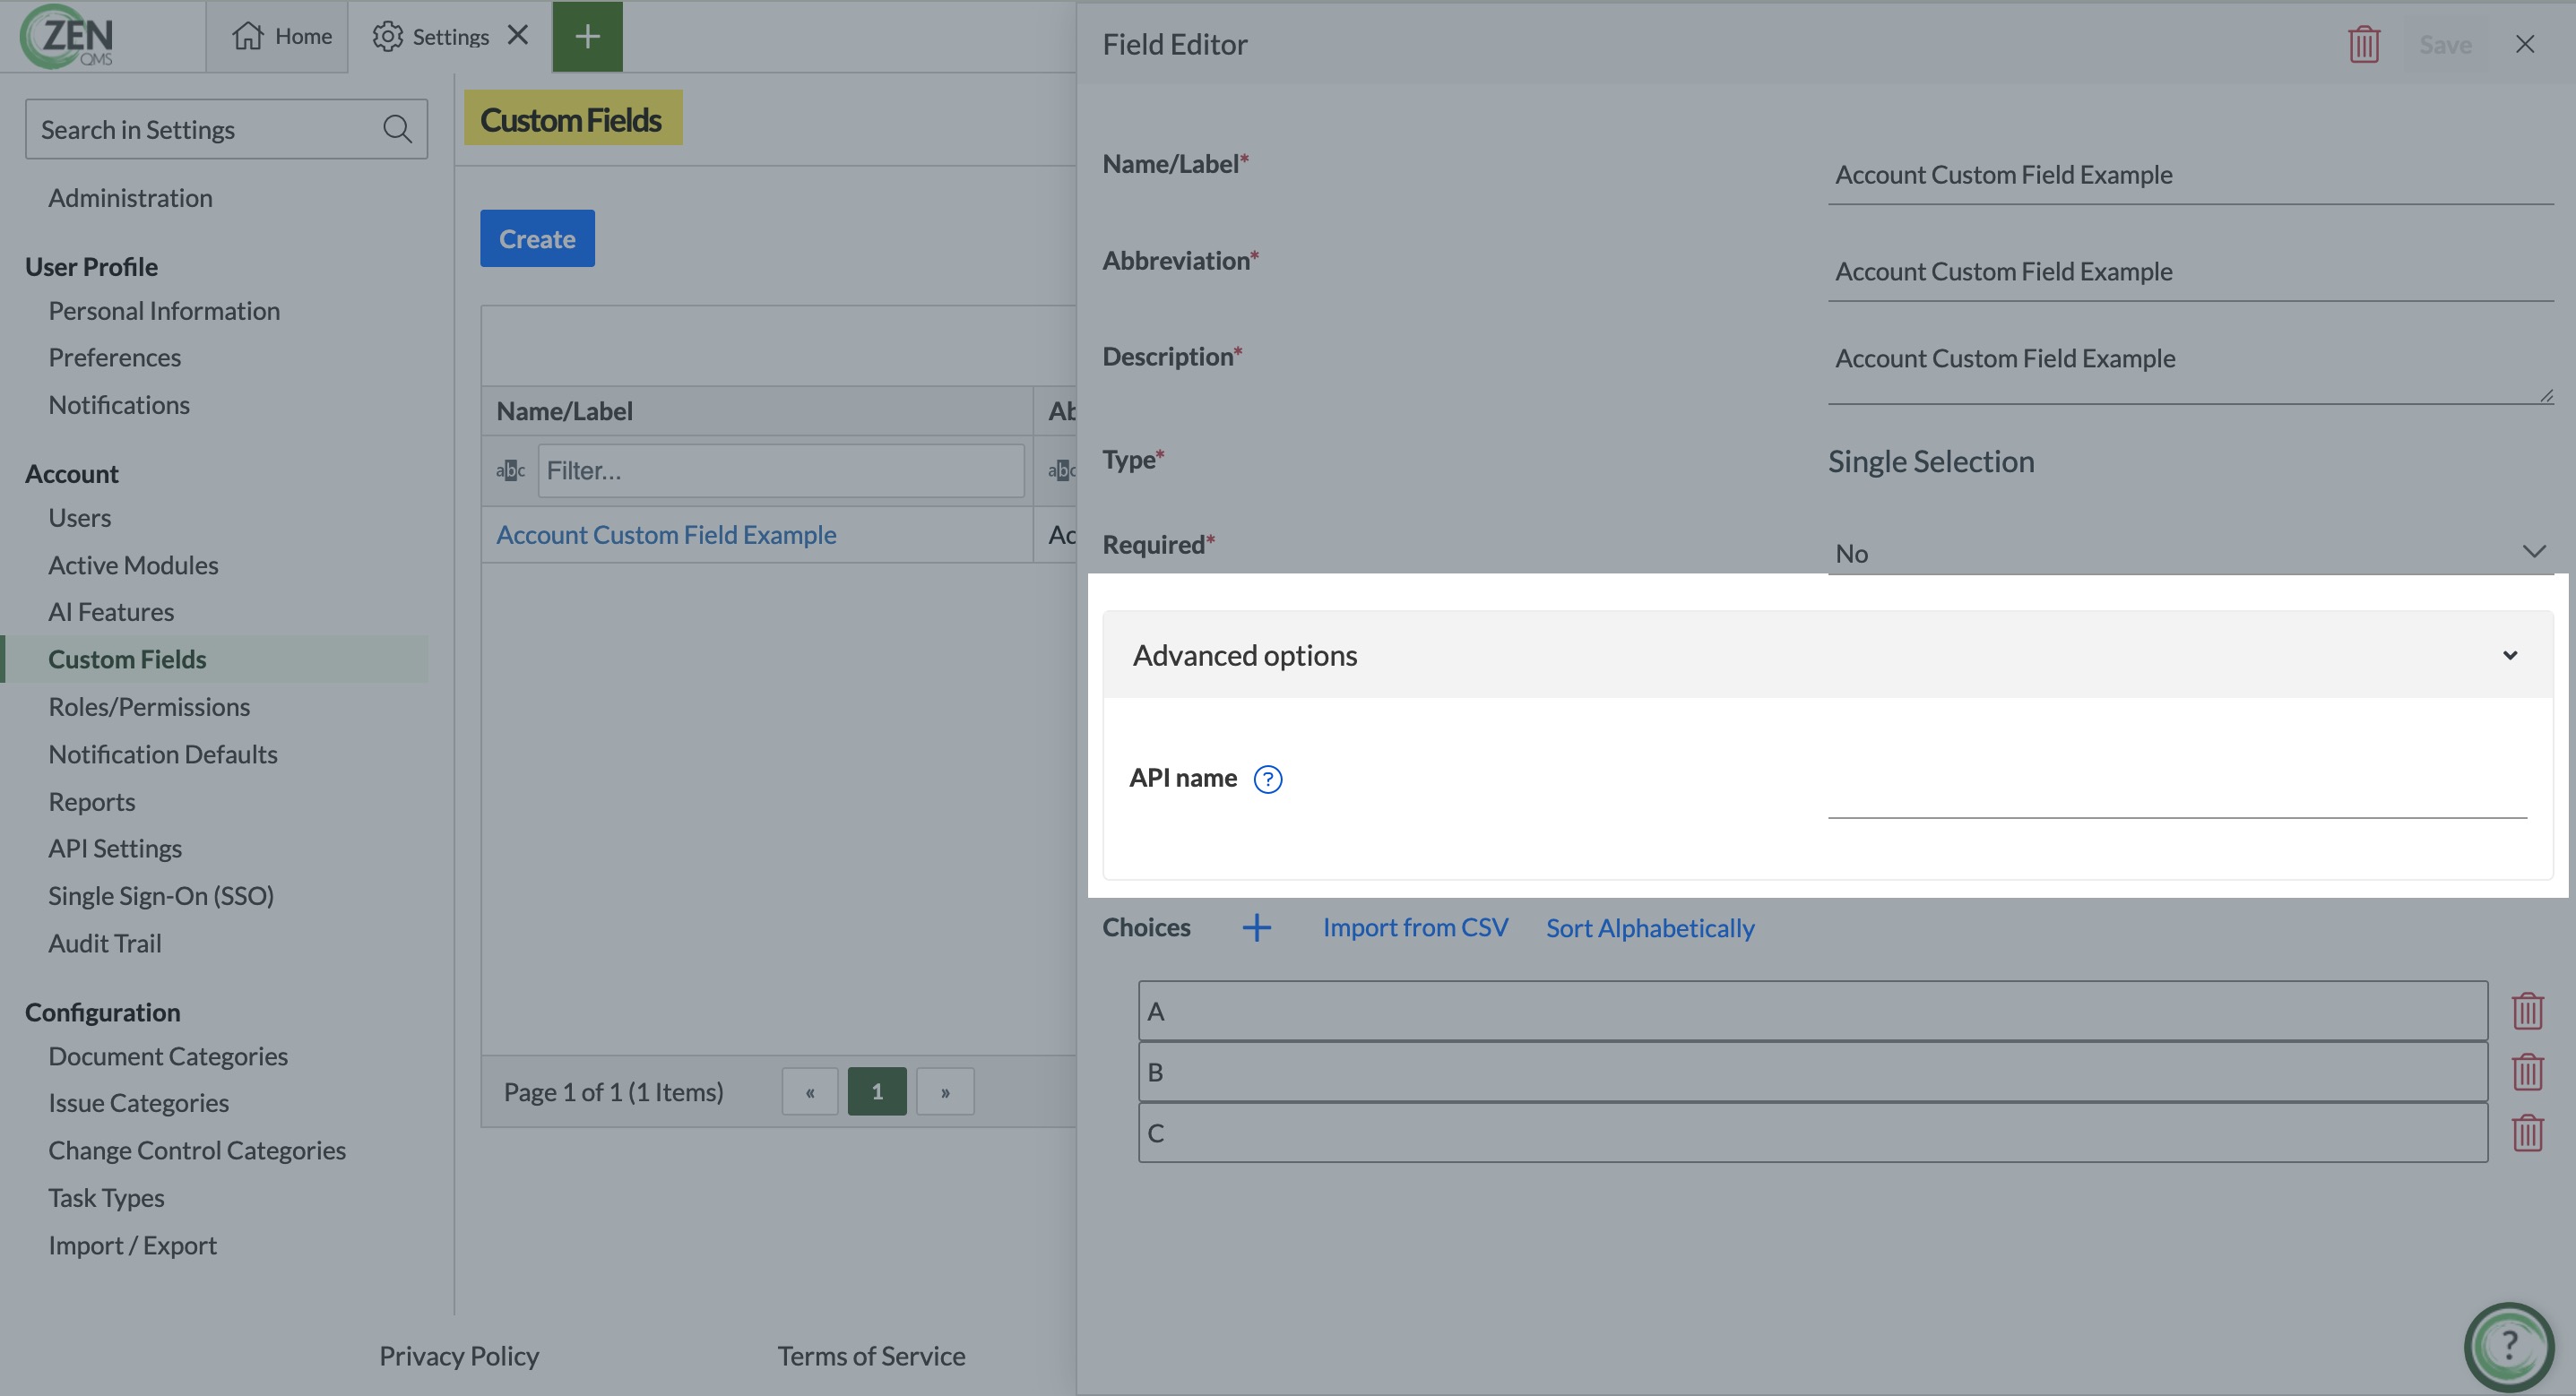Click the Create button
This screenshot has width=2576, height=1396.
point(537,238)
